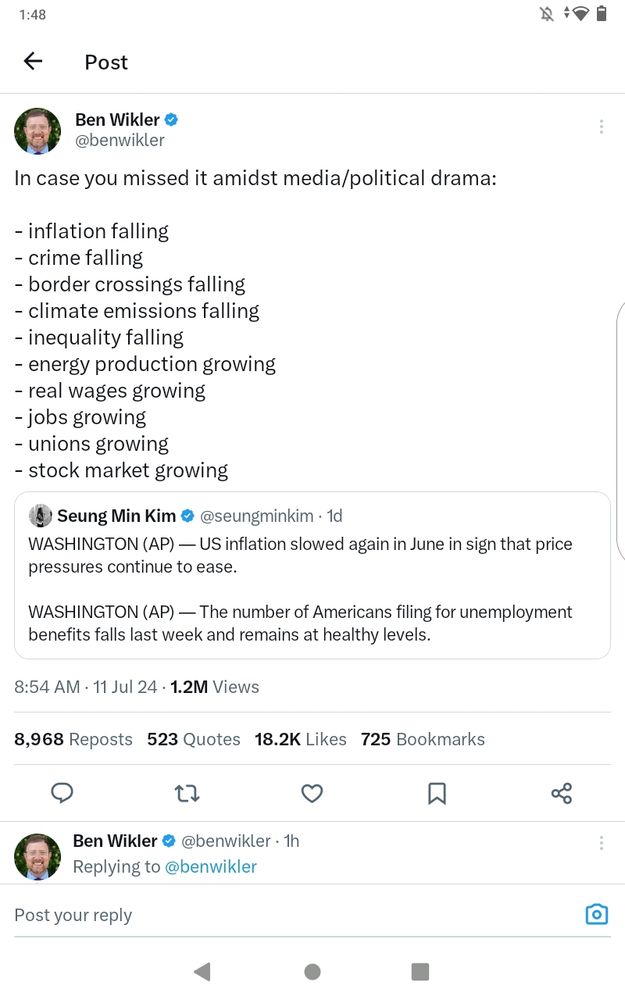Open more options on reply post
Screen dimensions: 625x1000
[601, 843]
